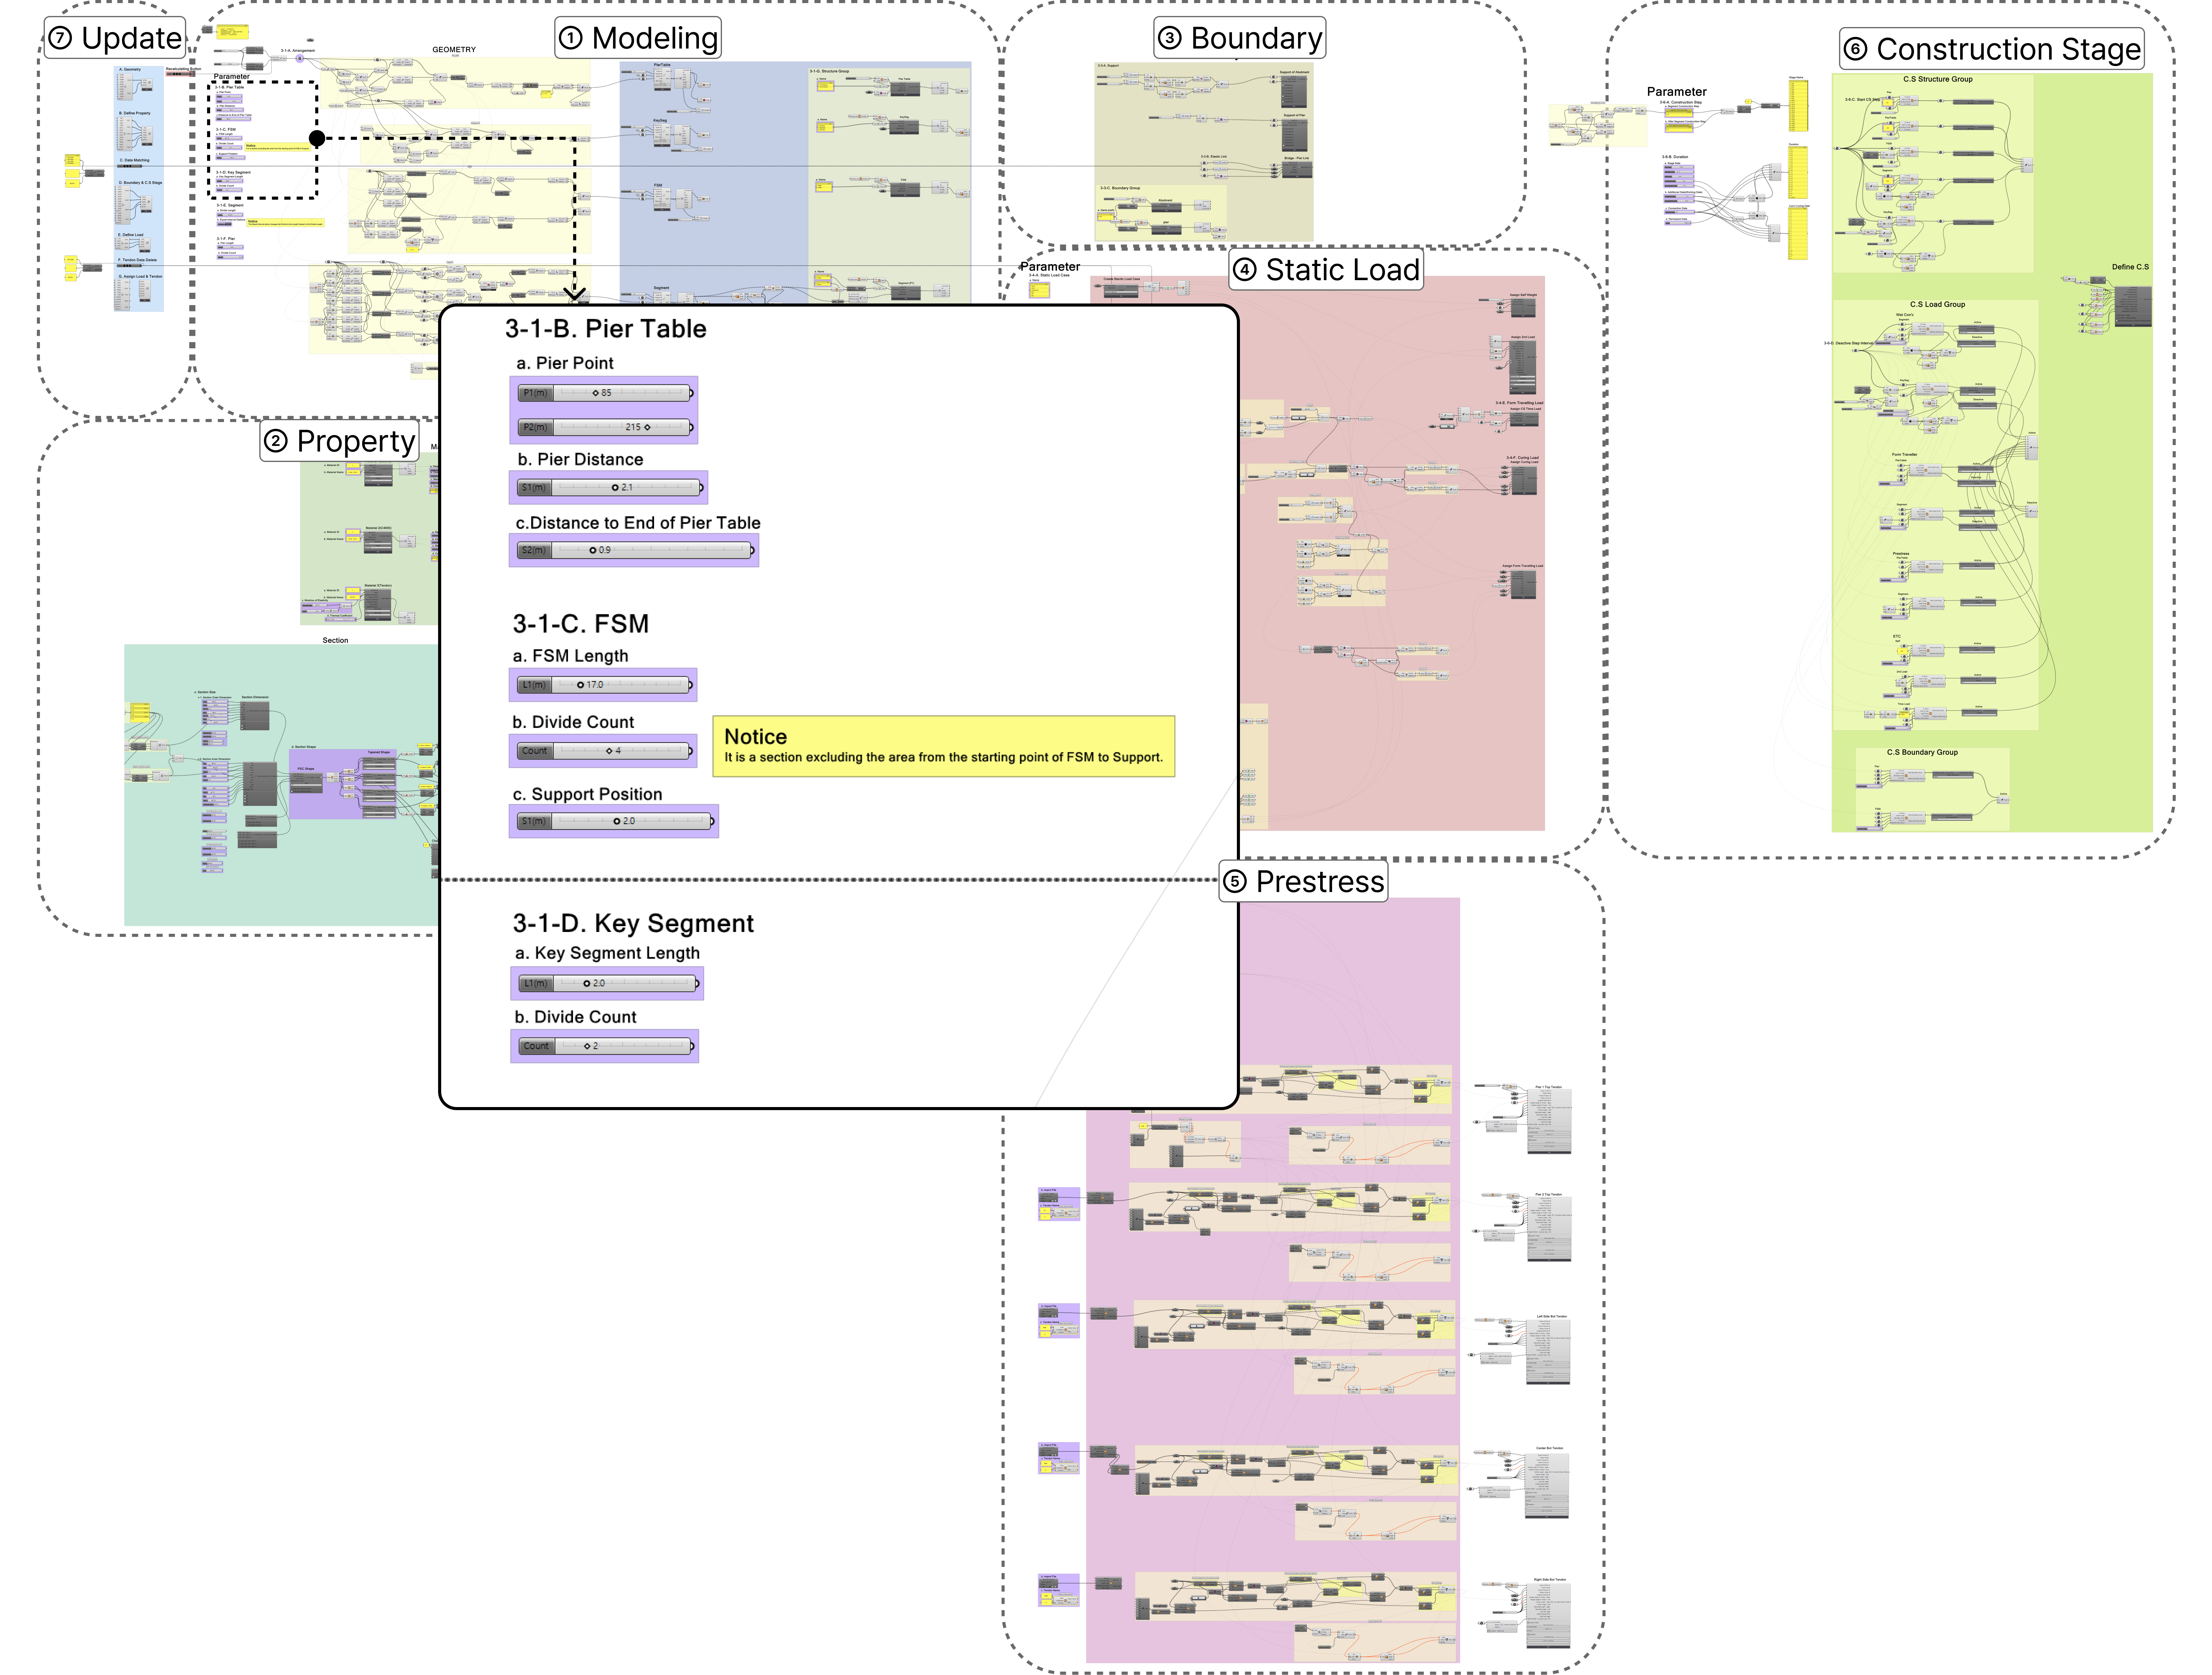Select the Parameter label in Construction Stage
The height and width of the screenshot is (1675, 2212).
click(x=1677, y=92)
